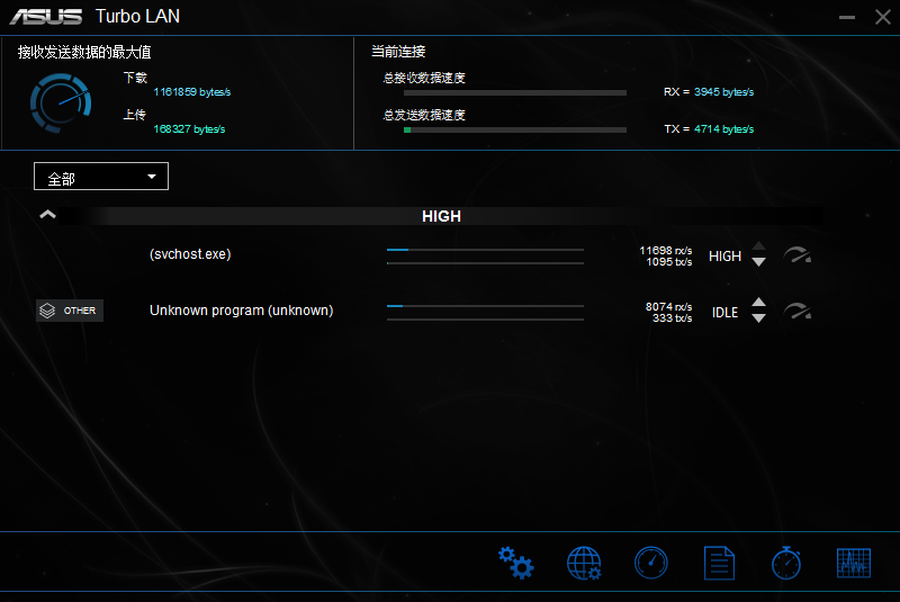
Task: Select the svchost.exe process row
Action: click(190, 254)
